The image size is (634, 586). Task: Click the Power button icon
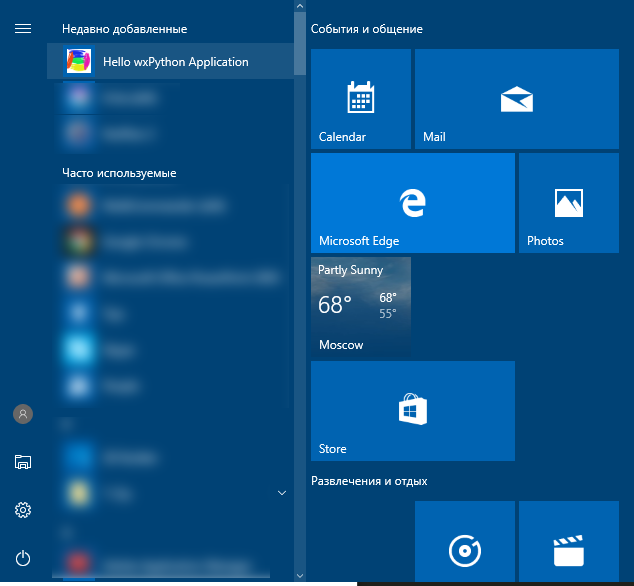pyautogui.click(x=23, y=558)
